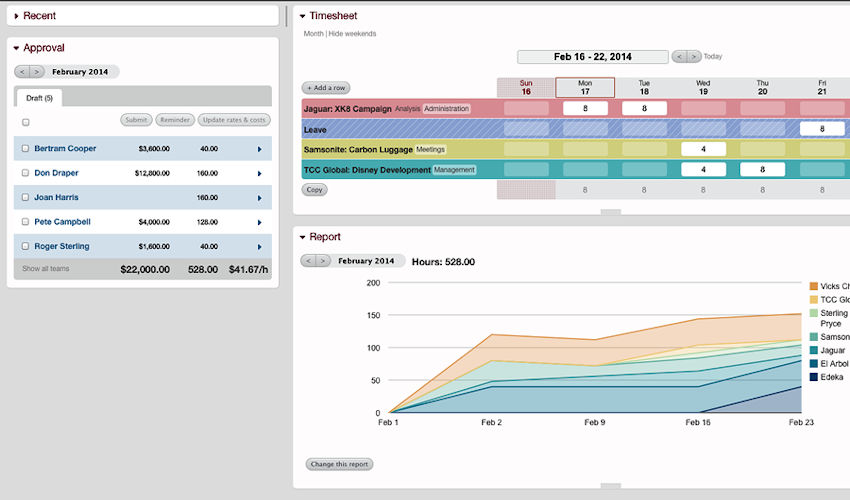
Task: Click the arrow next to Don Draper
Action: [x=259, y=173]
